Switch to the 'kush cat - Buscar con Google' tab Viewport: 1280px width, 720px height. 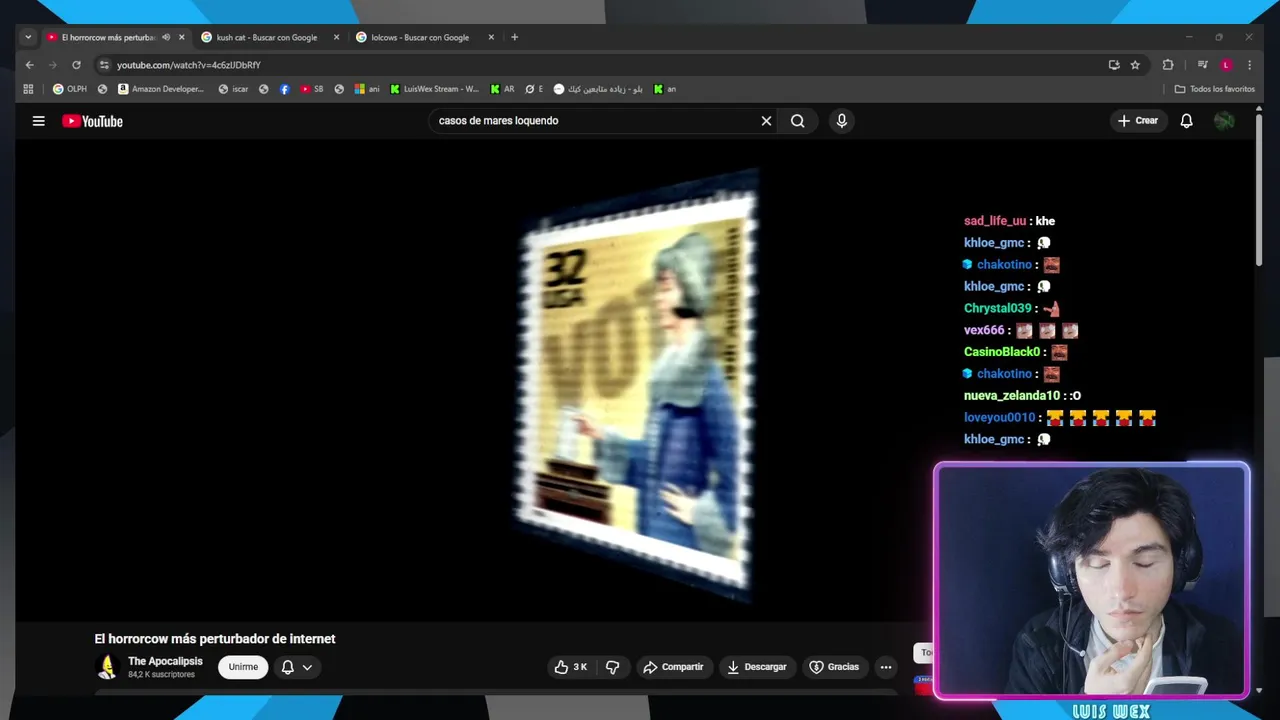[x=266, y=37]
